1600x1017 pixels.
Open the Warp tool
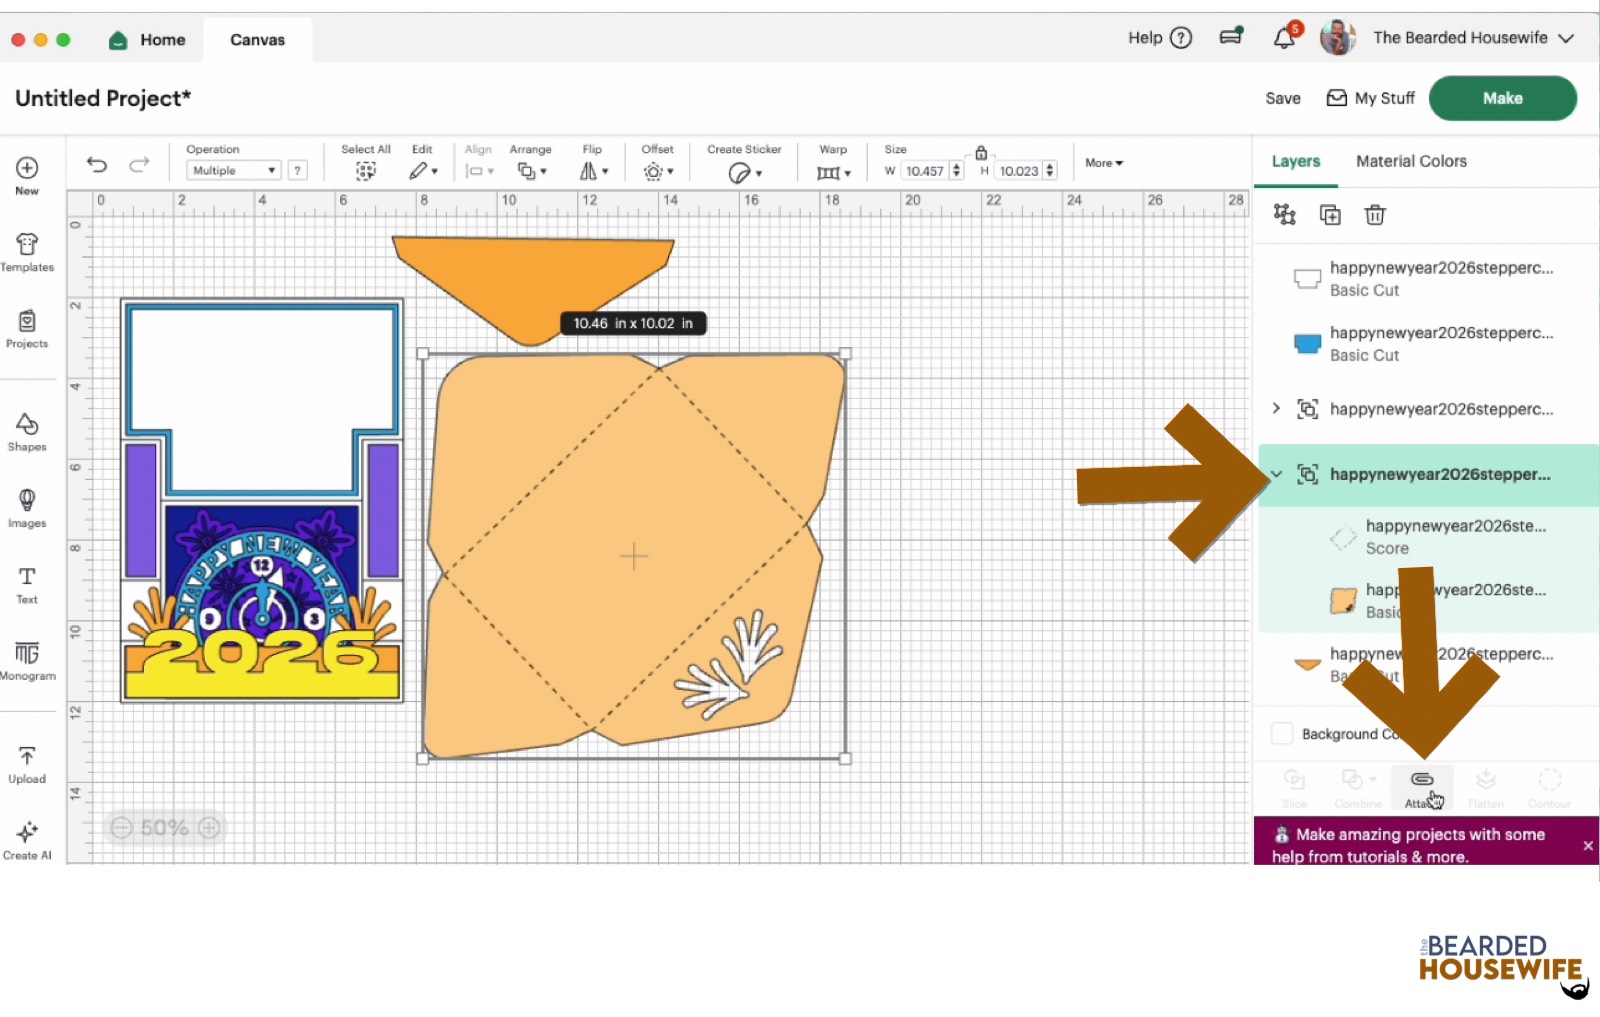coord(828,170)
